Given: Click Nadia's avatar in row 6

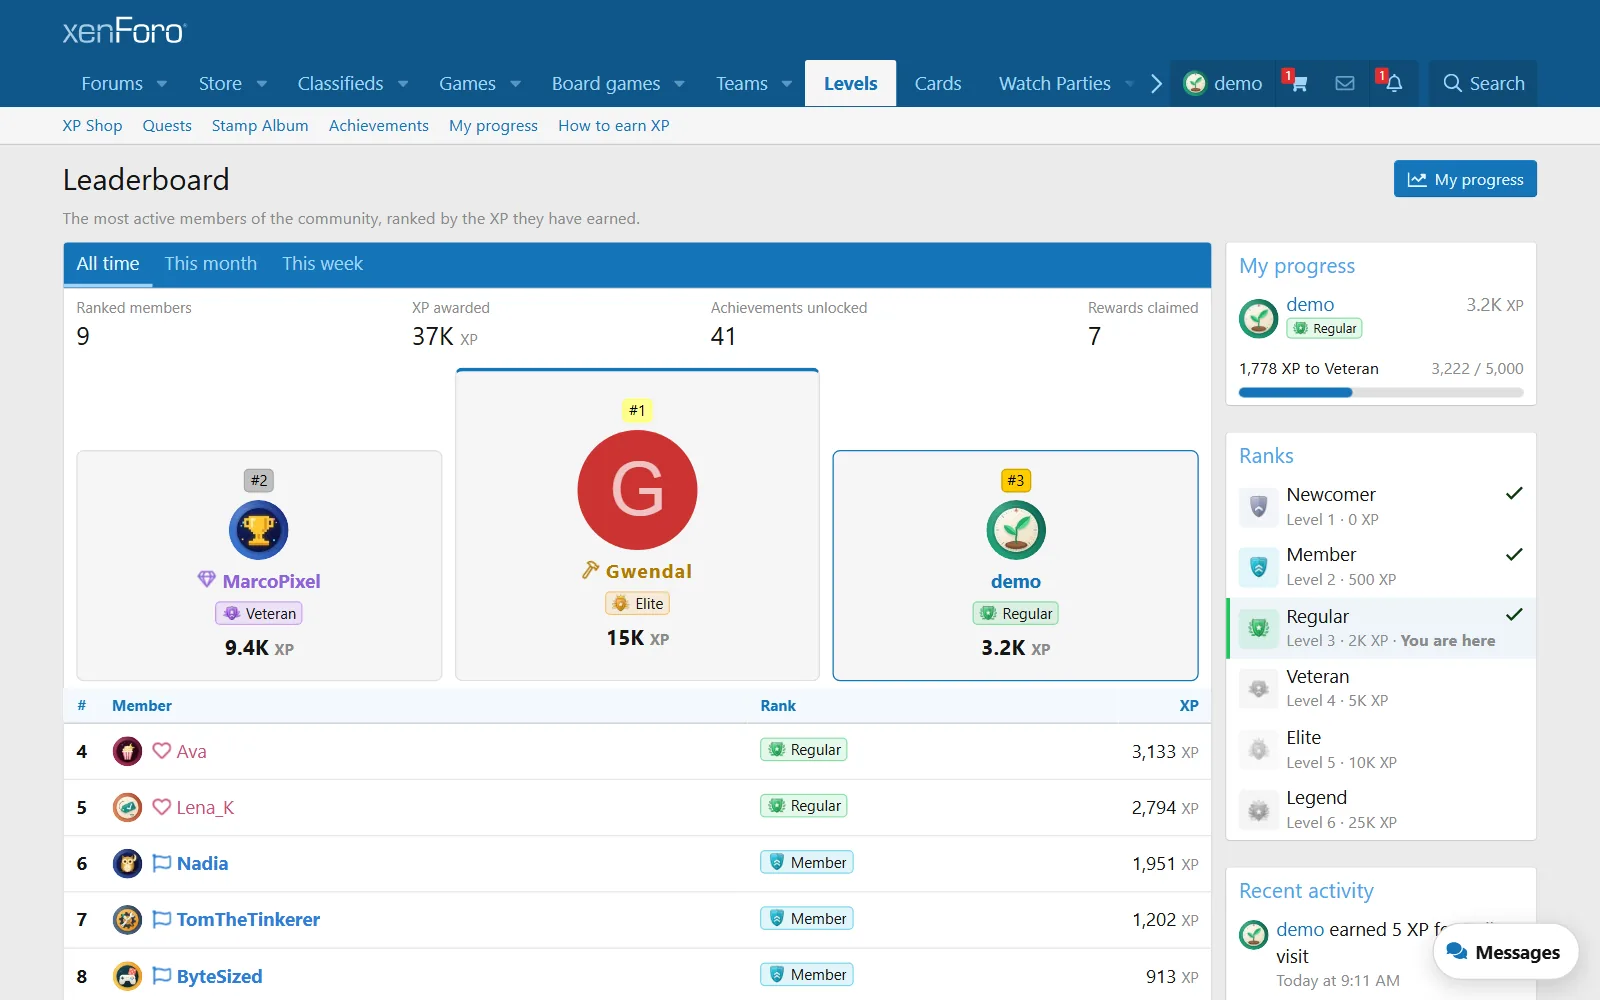Looking at the screenshot, I should (x=127, y=863).
